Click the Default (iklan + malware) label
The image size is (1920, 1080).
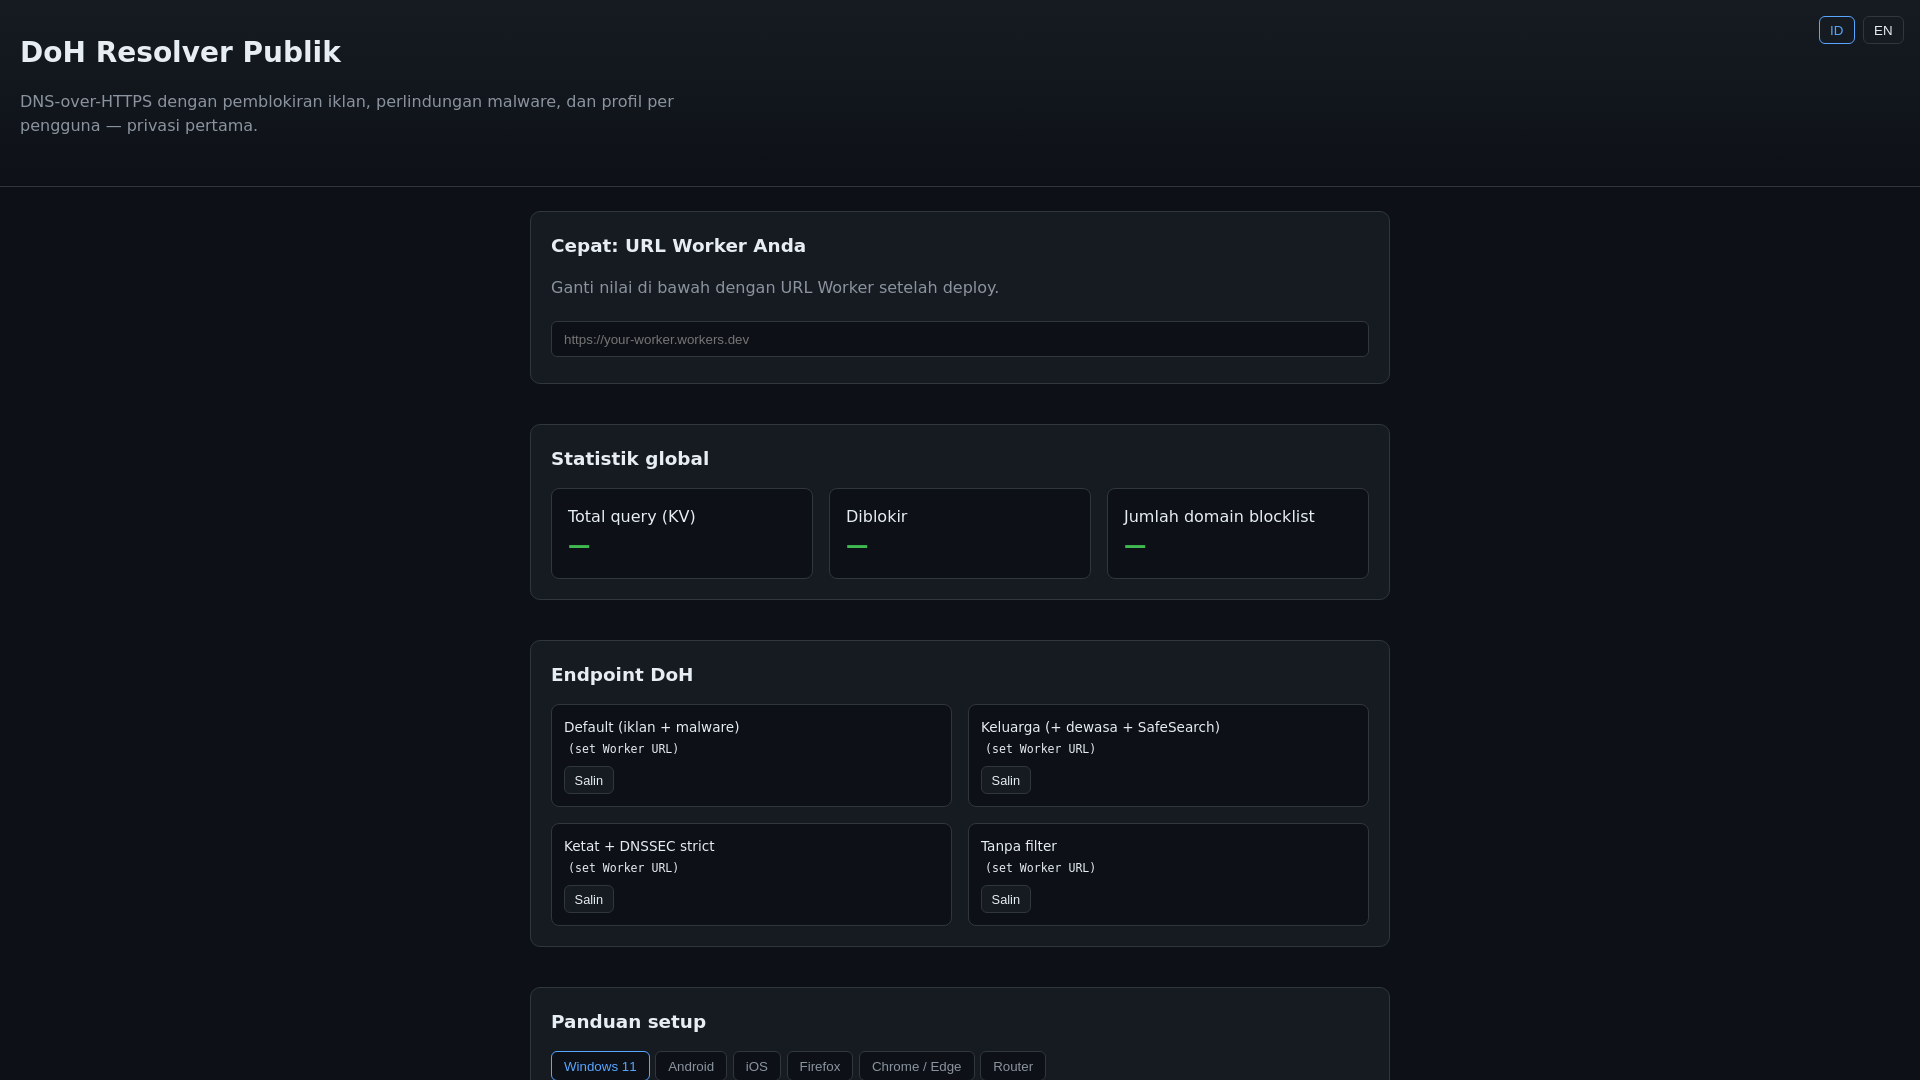click(652, 727)
